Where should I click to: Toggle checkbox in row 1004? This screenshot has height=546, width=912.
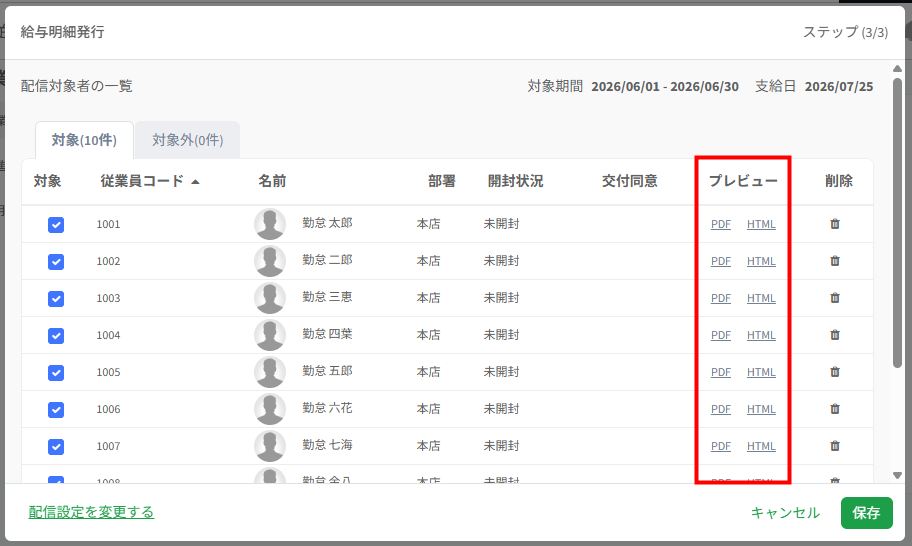tap(56, 336)
